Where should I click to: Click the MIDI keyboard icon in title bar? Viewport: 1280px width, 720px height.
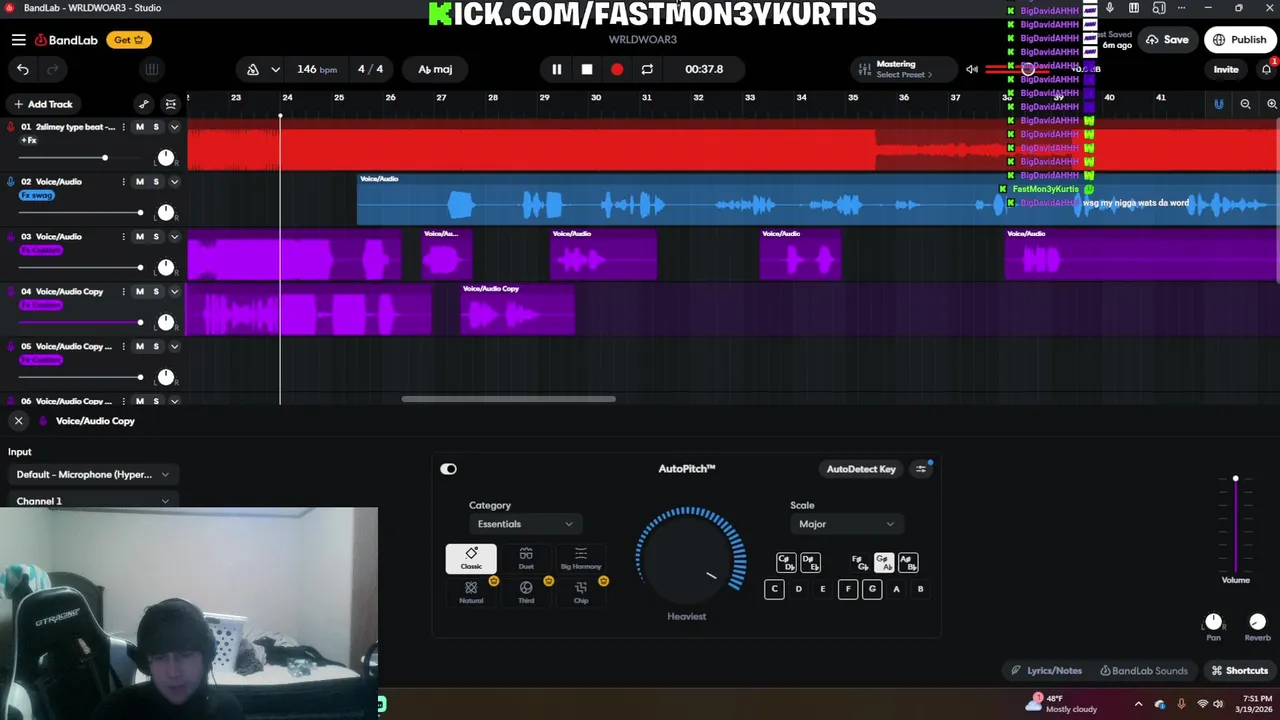tap(1134, 8)
